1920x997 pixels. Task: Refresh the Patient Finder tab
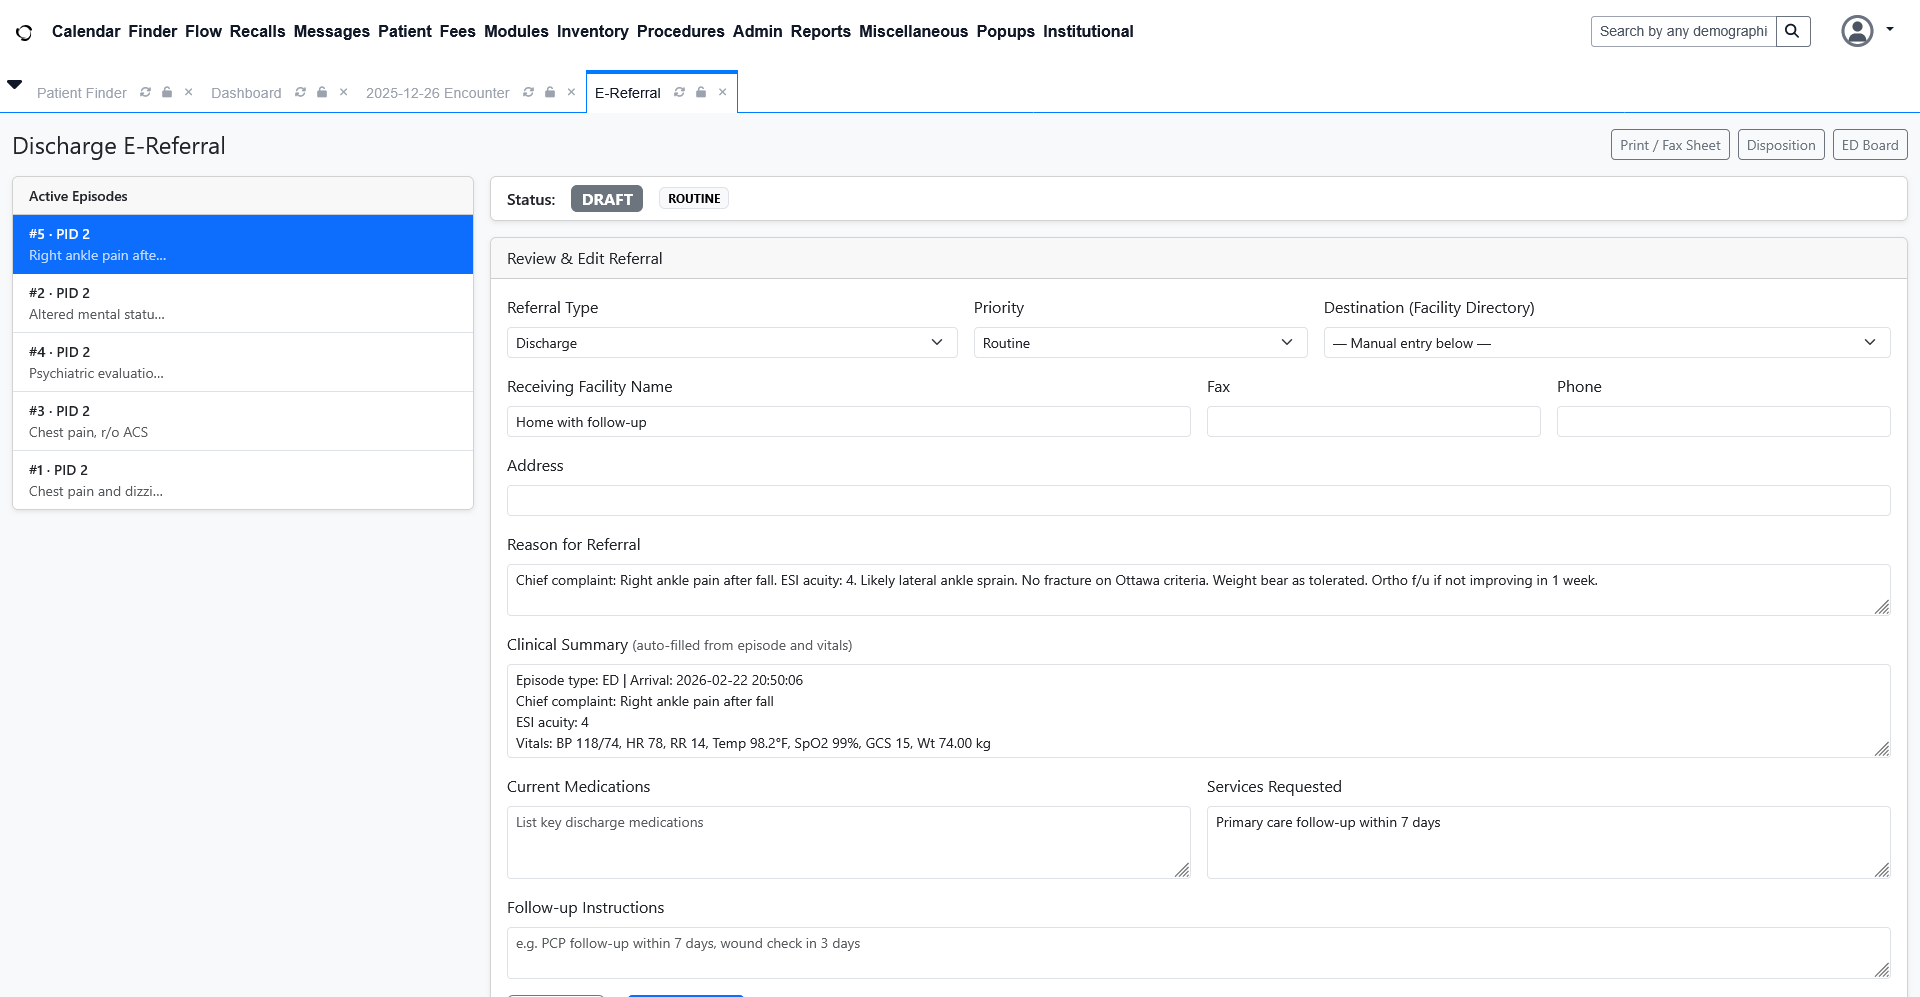[x=145, y=92]
